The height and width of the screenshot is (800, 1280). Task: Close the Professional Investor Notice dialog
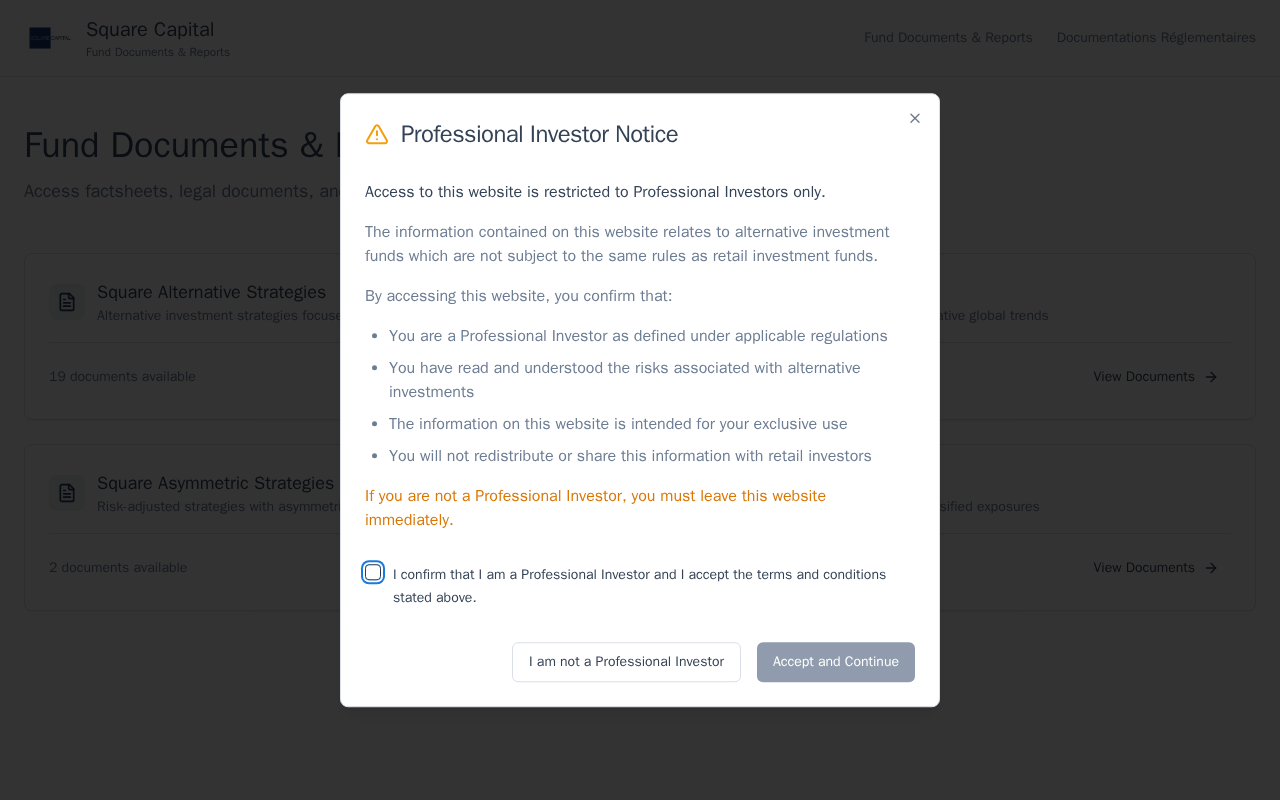[915, 118]
